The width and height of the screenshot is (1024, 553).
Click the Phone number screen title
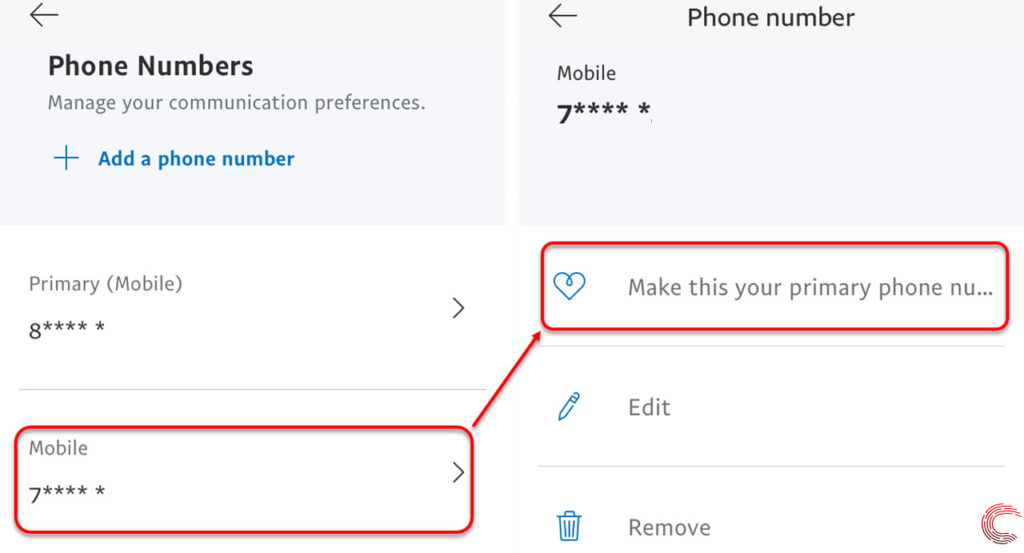coord(771,18)
